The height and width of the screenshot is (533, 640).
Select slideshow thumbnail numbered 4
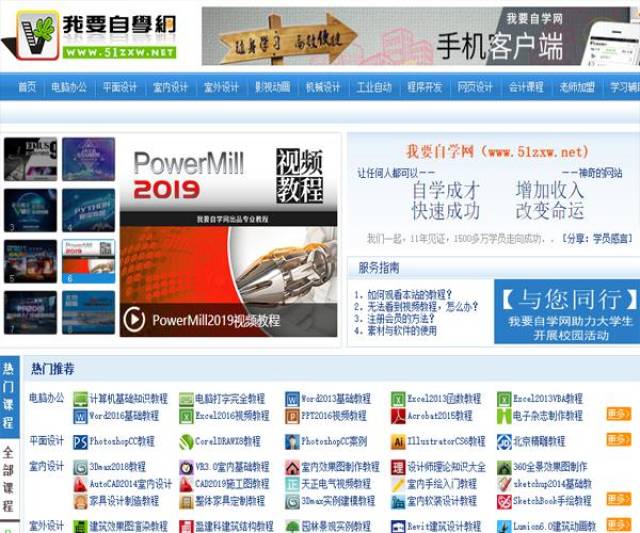(89, 210)
